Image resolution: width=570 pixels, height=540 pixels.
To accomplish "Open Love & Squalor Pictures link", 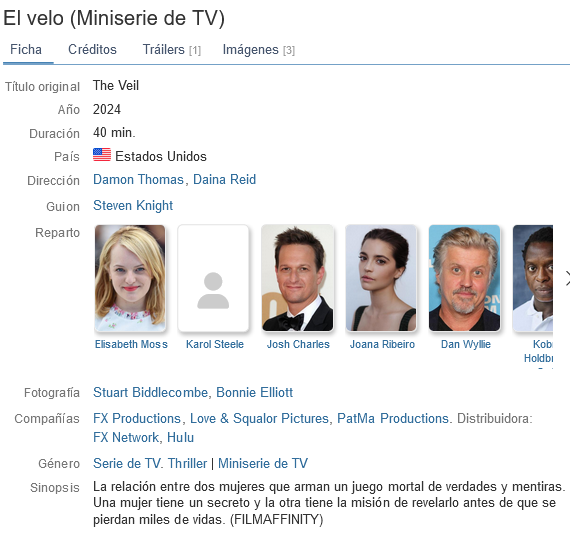I will pyautogui.click(x=259, y=419).
